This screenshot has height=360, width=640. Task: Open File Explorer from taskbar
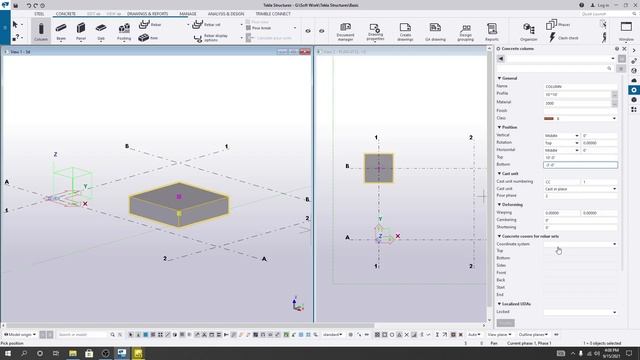[73, 353]
